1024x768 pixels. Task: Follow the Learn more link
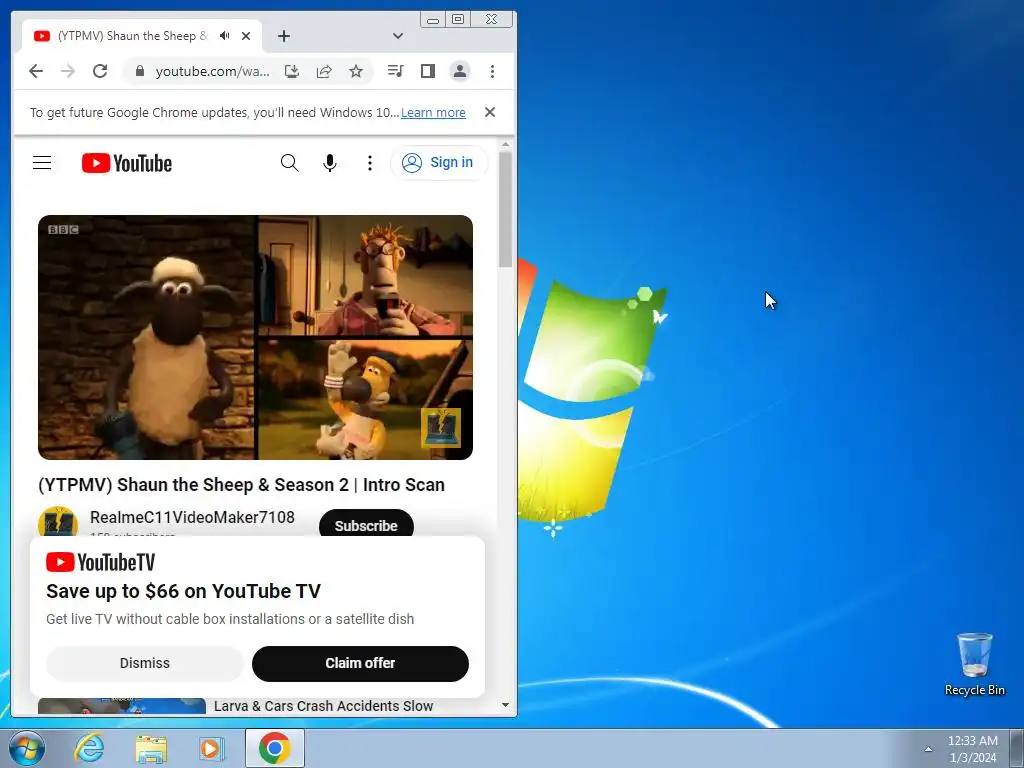[x=433, y=112]
